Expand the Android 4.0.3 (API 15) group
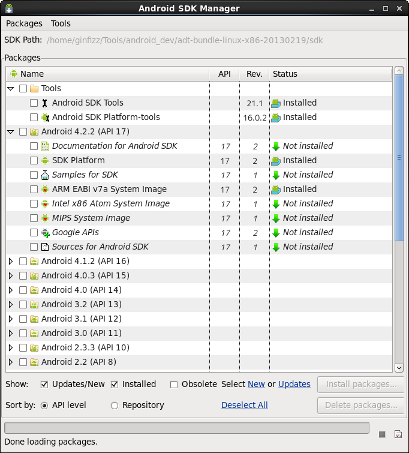Image resolution: width=409 pixels, height=453 pixels. (11, 276)
